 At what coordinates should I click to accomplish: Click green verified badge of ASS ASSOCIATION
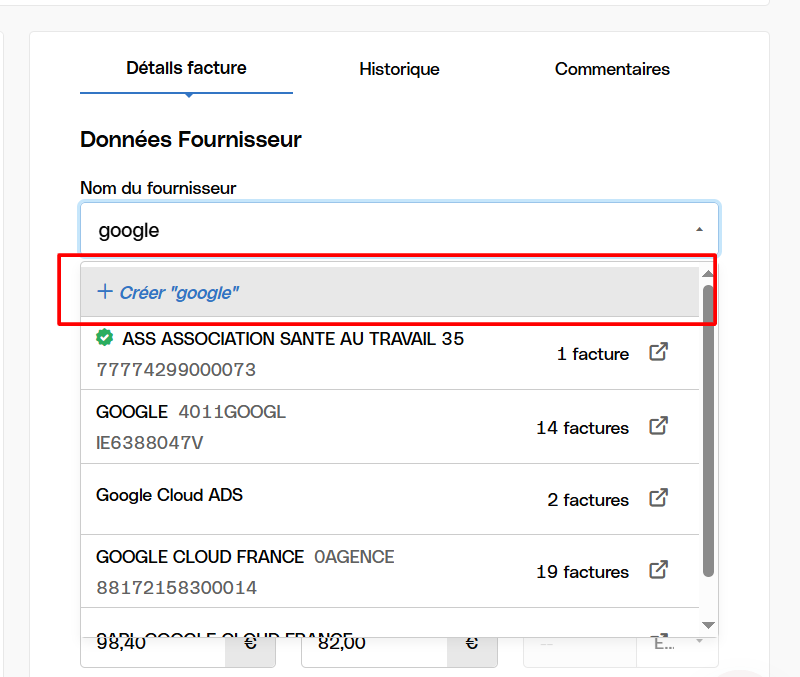pyautogui.click(x=105, y=338)
